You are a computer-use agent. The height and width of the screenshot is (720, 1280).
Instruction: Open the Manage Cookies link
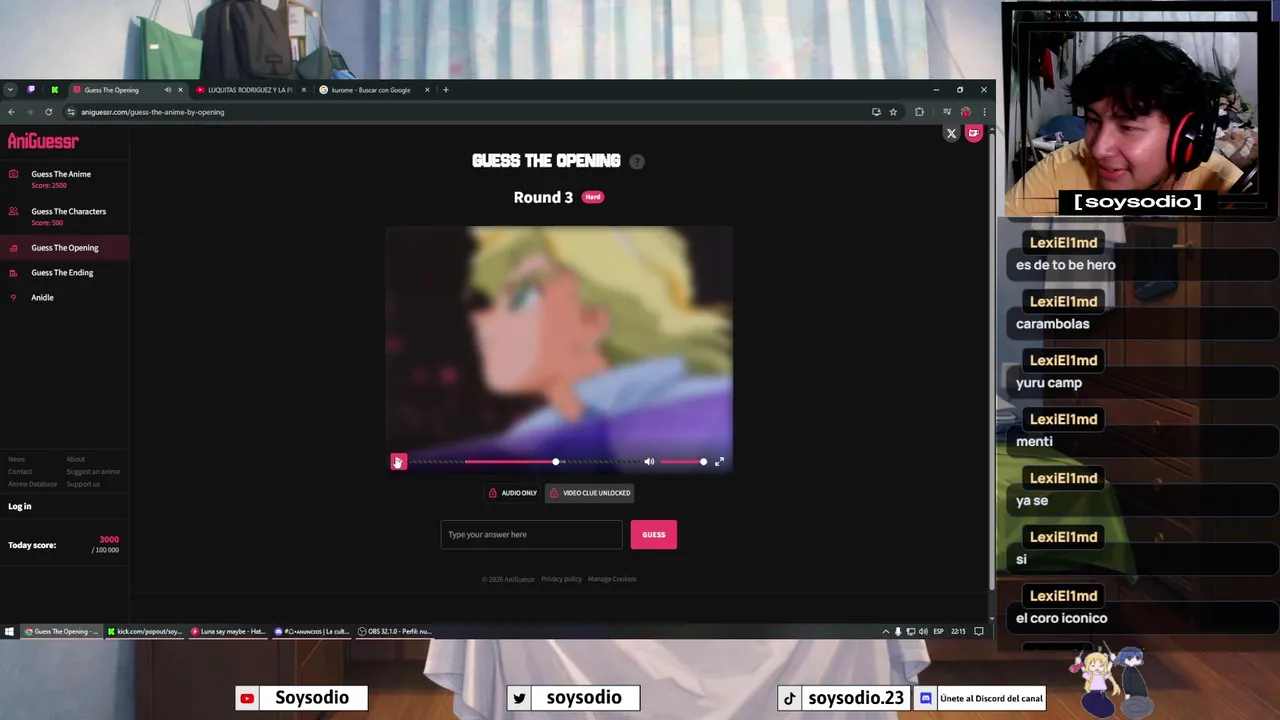coord(612,579)
